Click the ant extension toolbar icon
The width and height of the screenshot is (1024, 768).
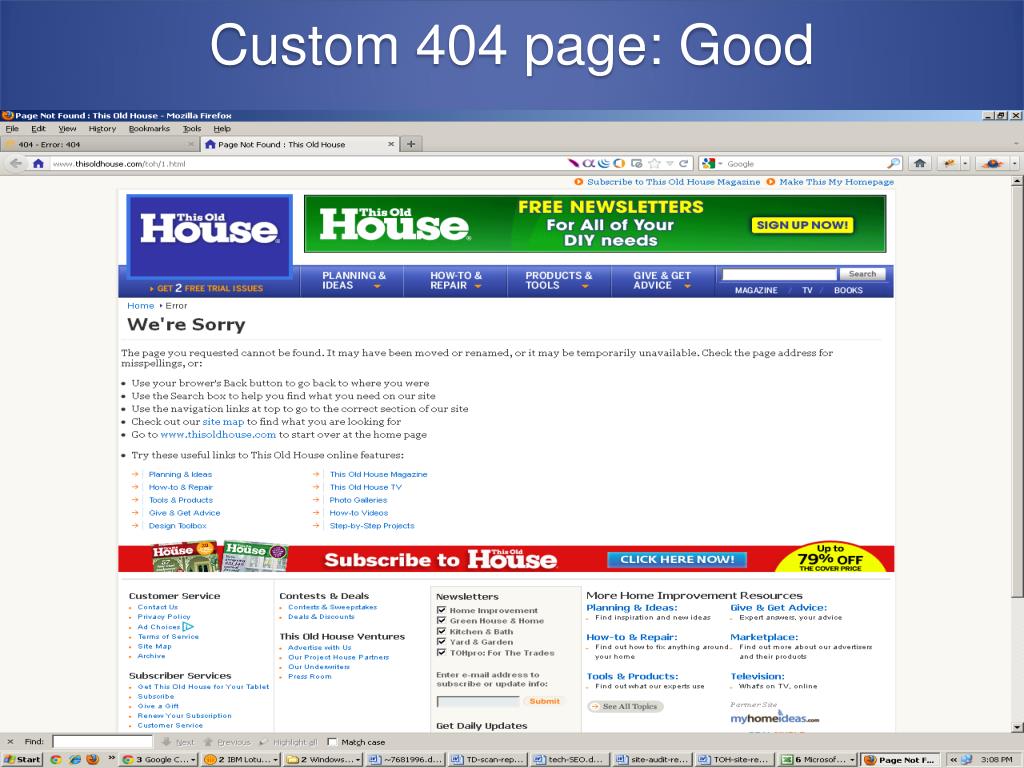point(950,163)
